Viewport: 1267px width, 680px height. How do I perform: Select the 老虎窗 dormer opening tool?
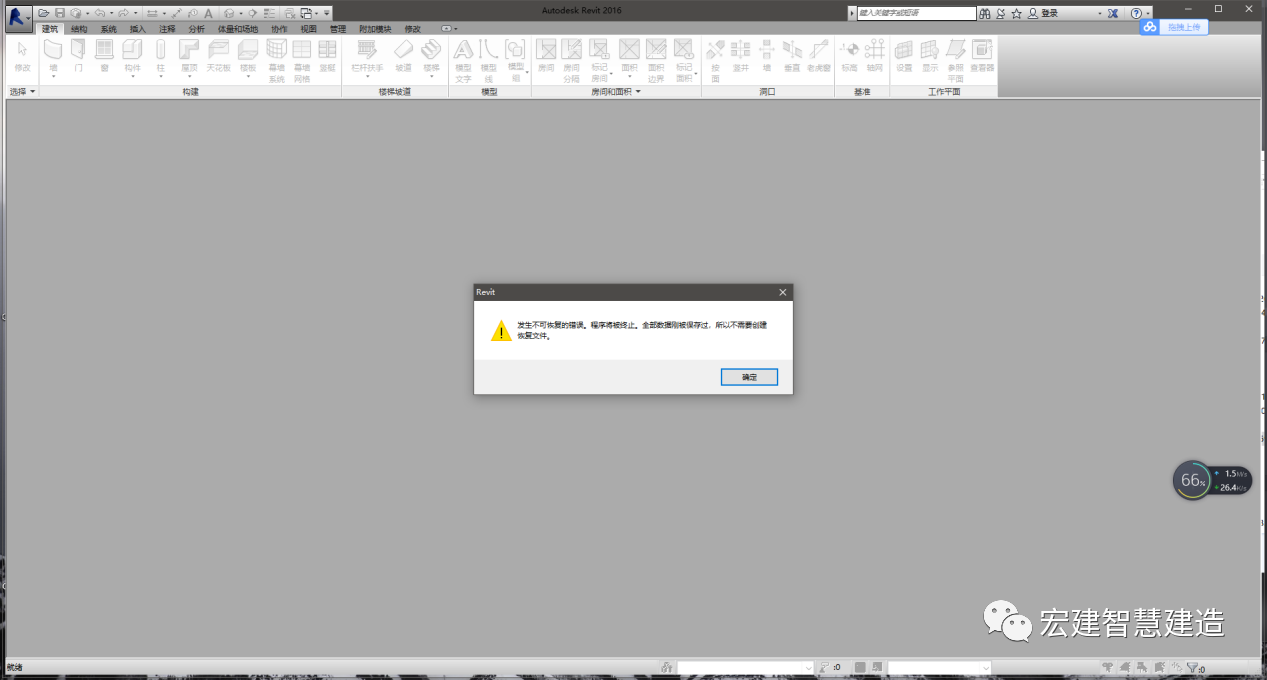[819, 55]
